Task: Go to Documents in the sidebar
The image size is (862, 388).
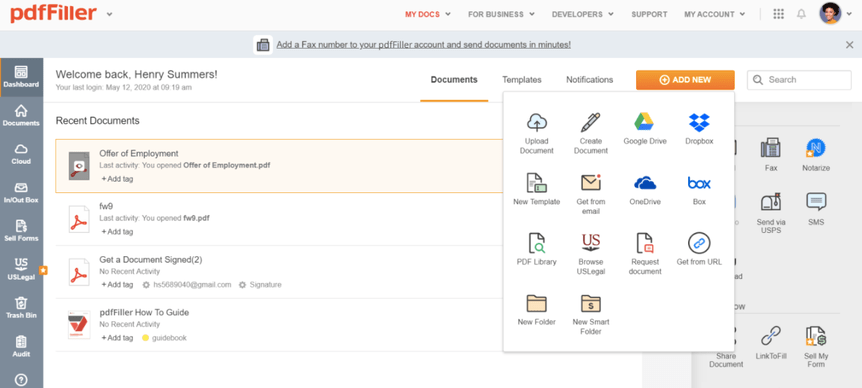Action: [x=21, y=116]
